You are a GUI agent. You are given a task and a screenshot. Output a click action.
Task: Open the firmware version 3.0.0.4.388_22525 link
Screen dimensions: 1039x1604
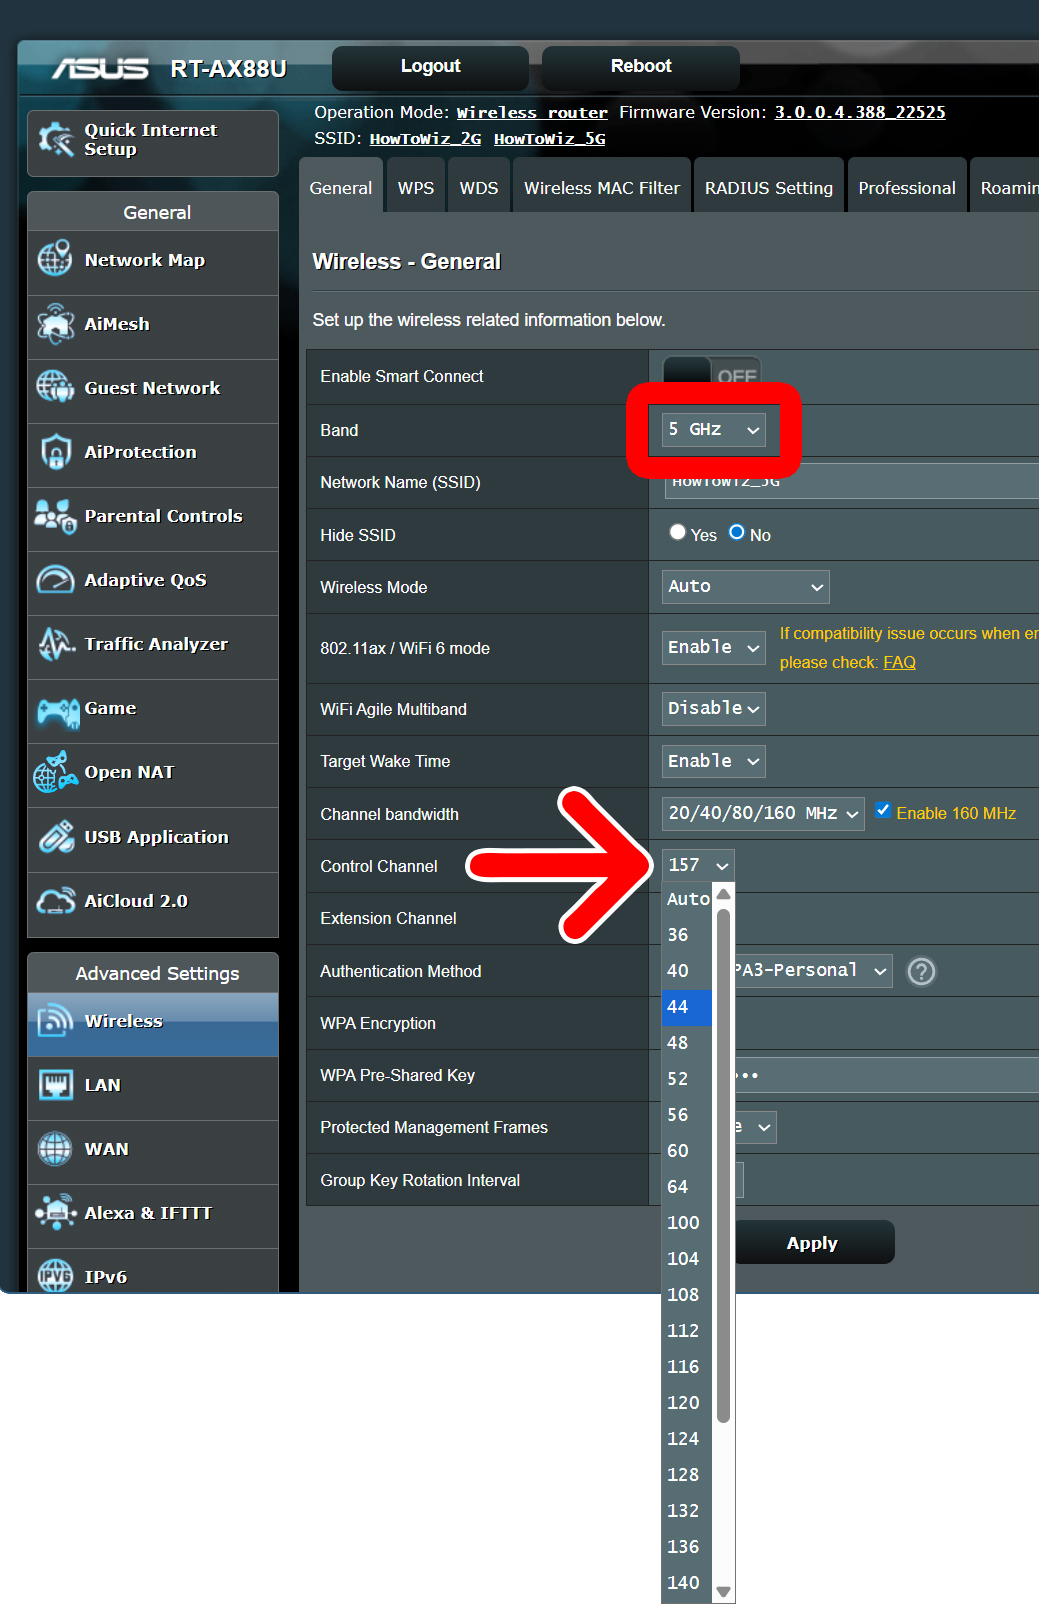click(860, 113)
